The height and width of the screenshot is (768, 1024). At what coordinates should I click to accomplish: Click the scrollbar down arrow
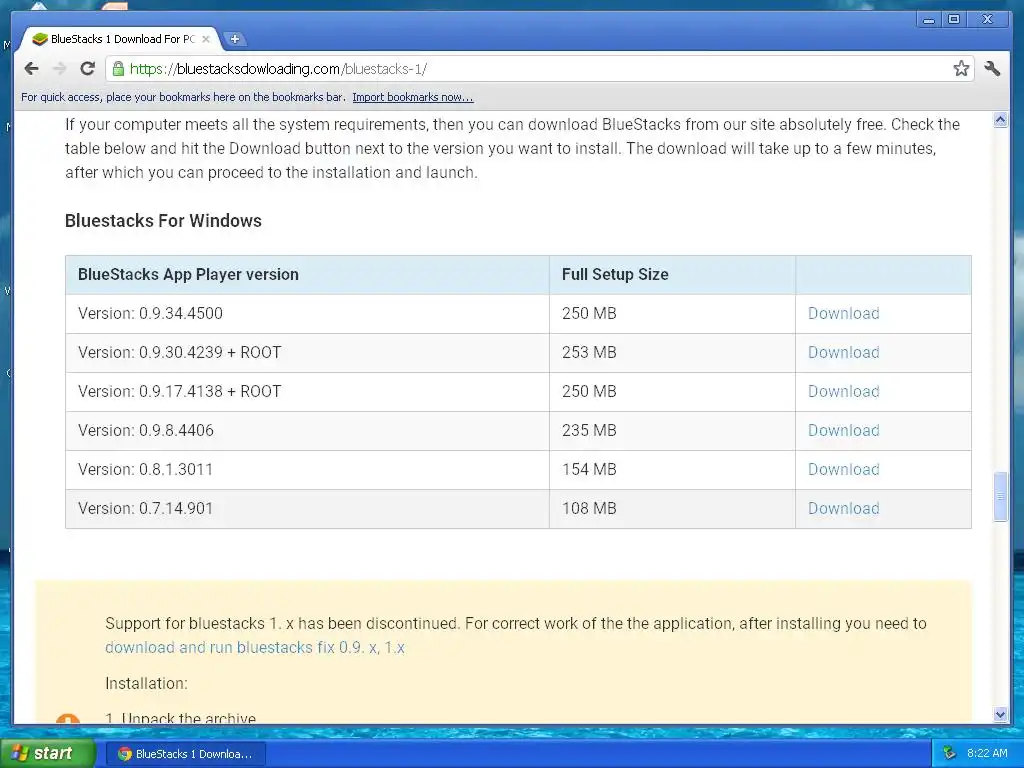(1000, 714)
